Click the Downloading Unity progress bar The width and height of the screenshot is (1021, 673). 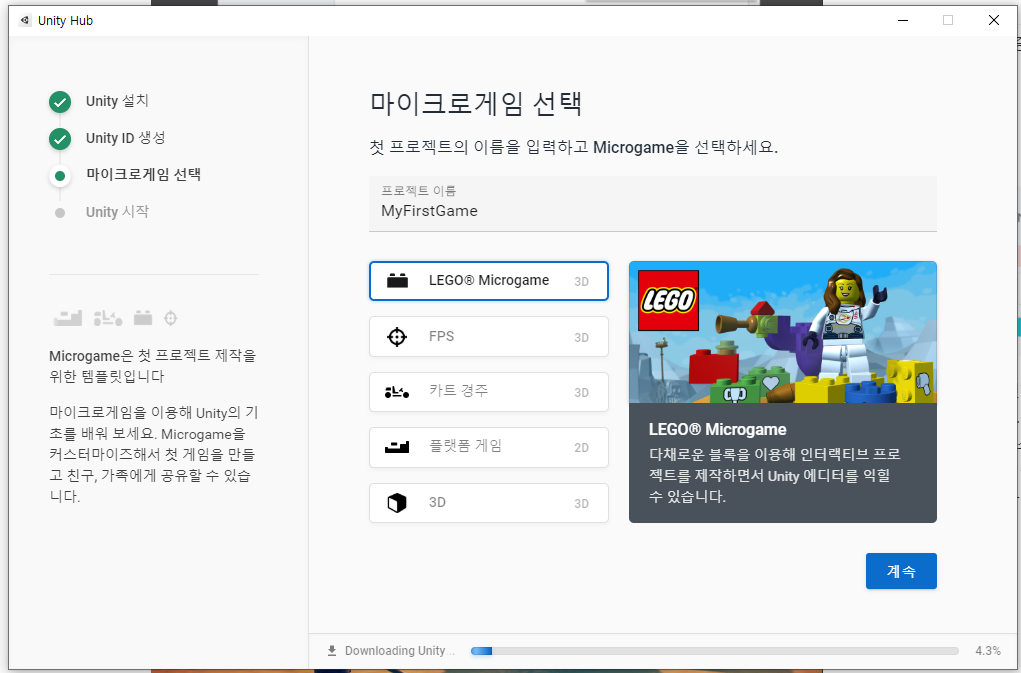[x=714, y=651]
